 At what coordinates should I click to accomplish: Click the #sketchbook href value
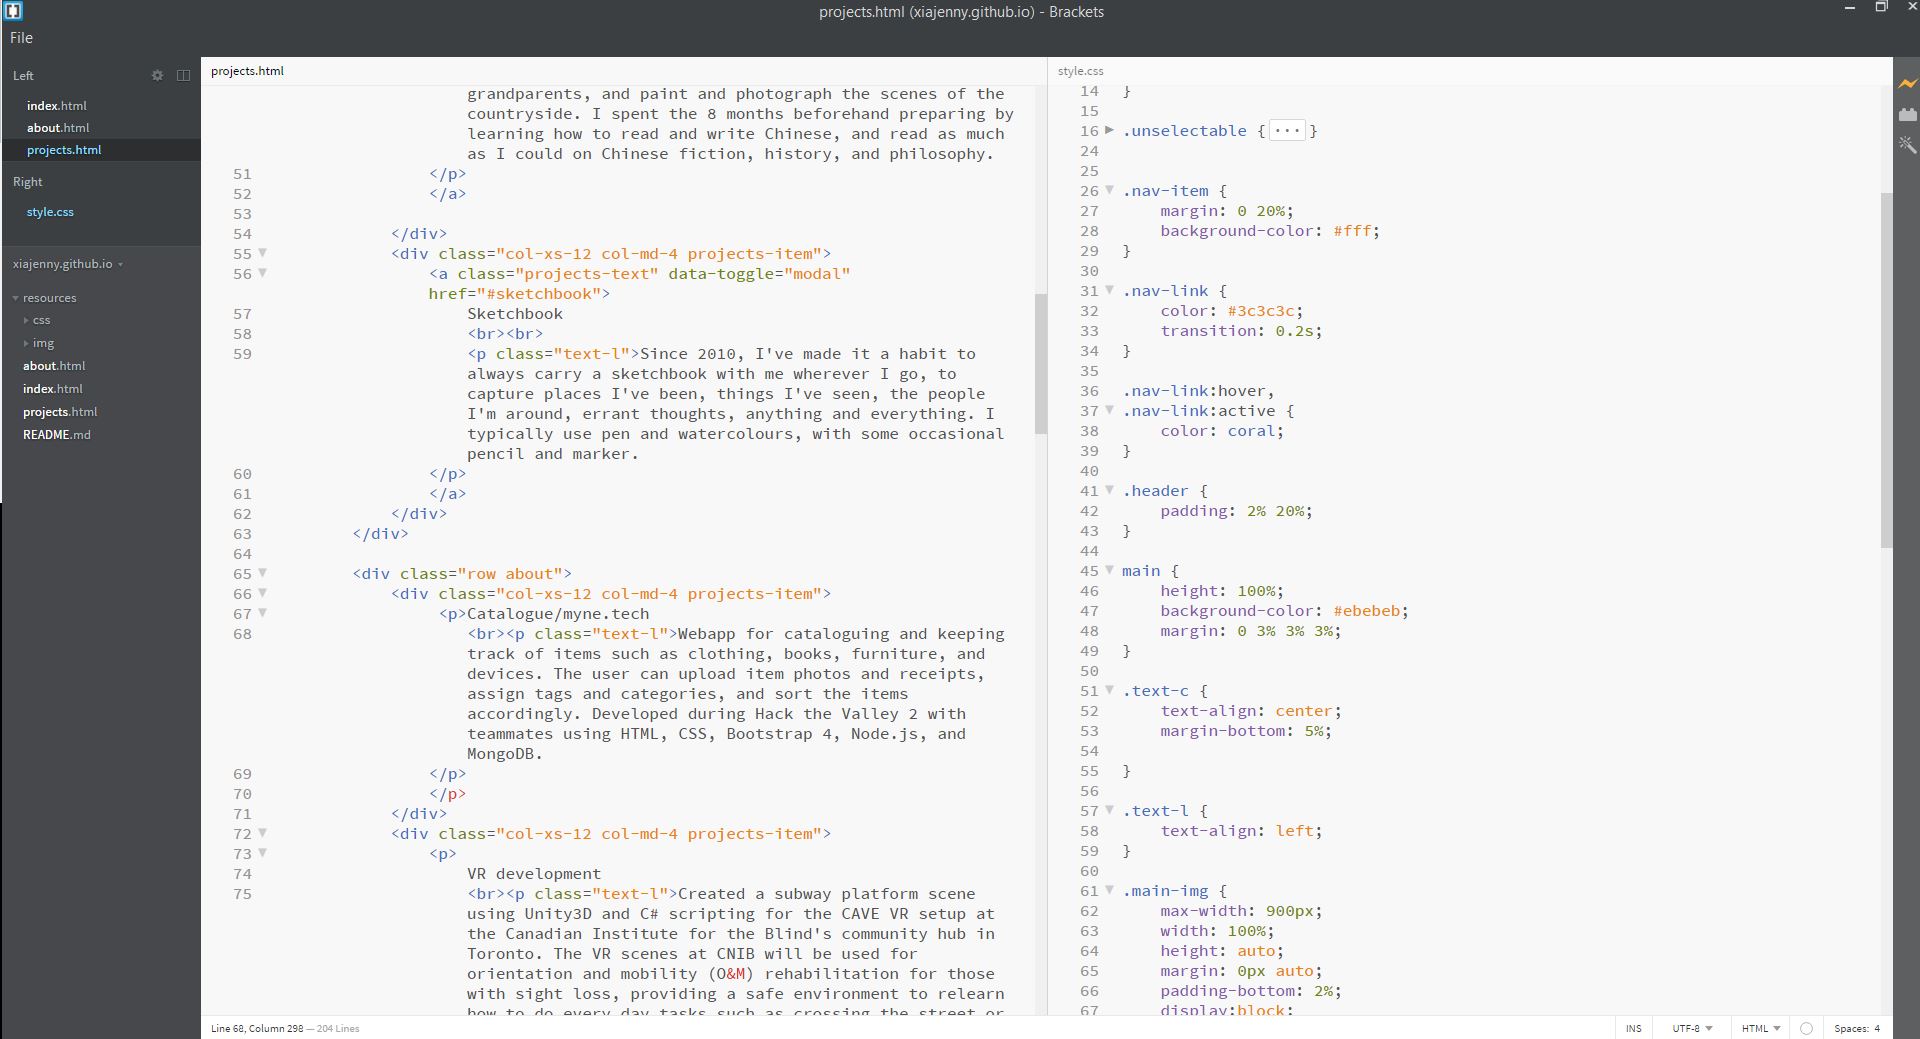click(x=539, y=294)
